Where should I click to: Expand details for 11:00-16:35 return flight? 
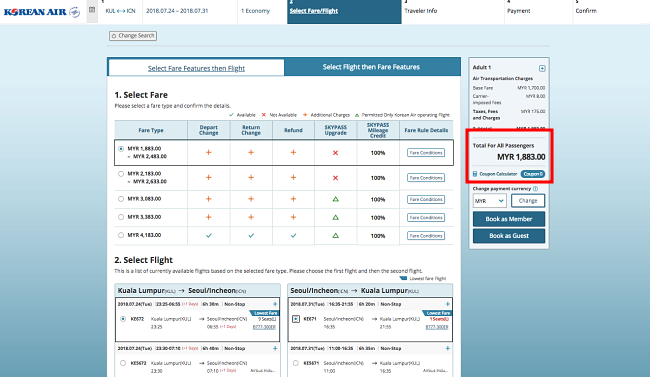click(448, 348)
